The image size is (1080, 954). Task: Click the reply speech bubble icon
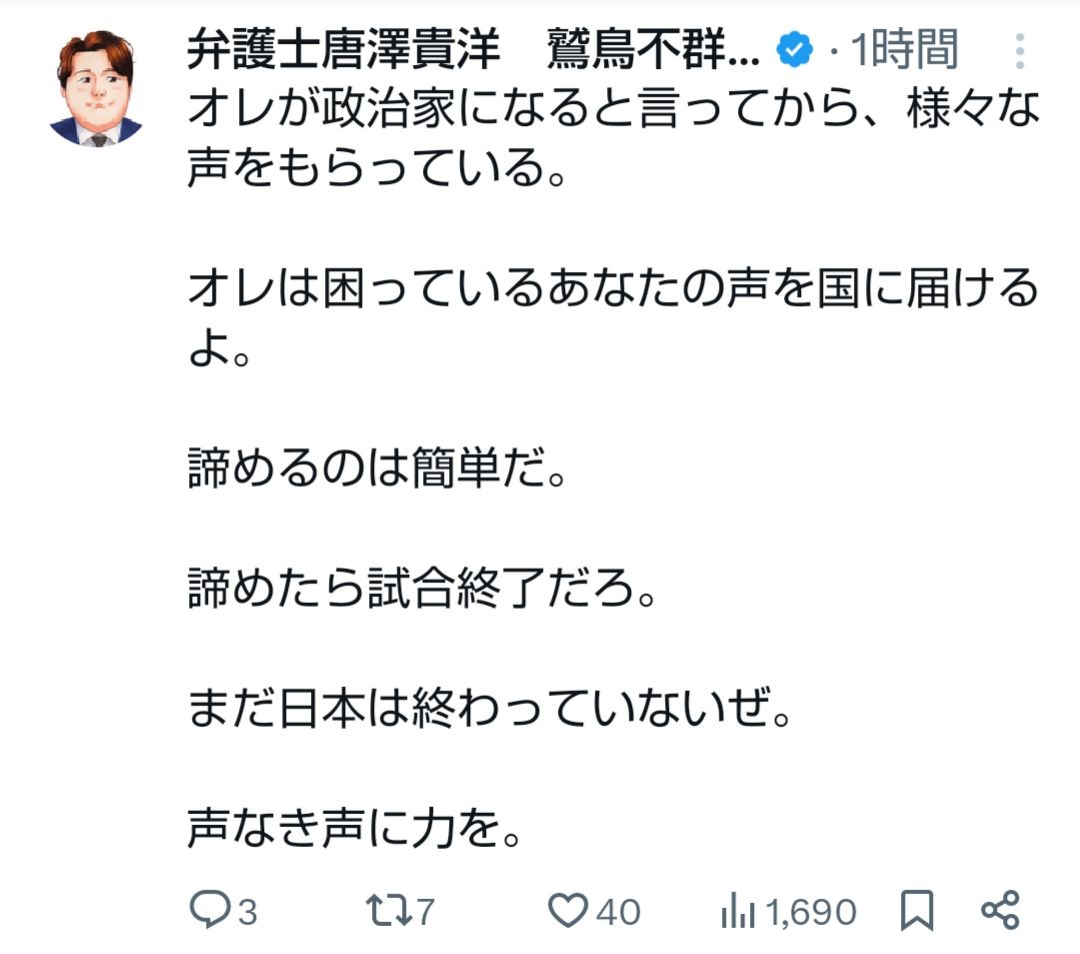tap(209, 911)
